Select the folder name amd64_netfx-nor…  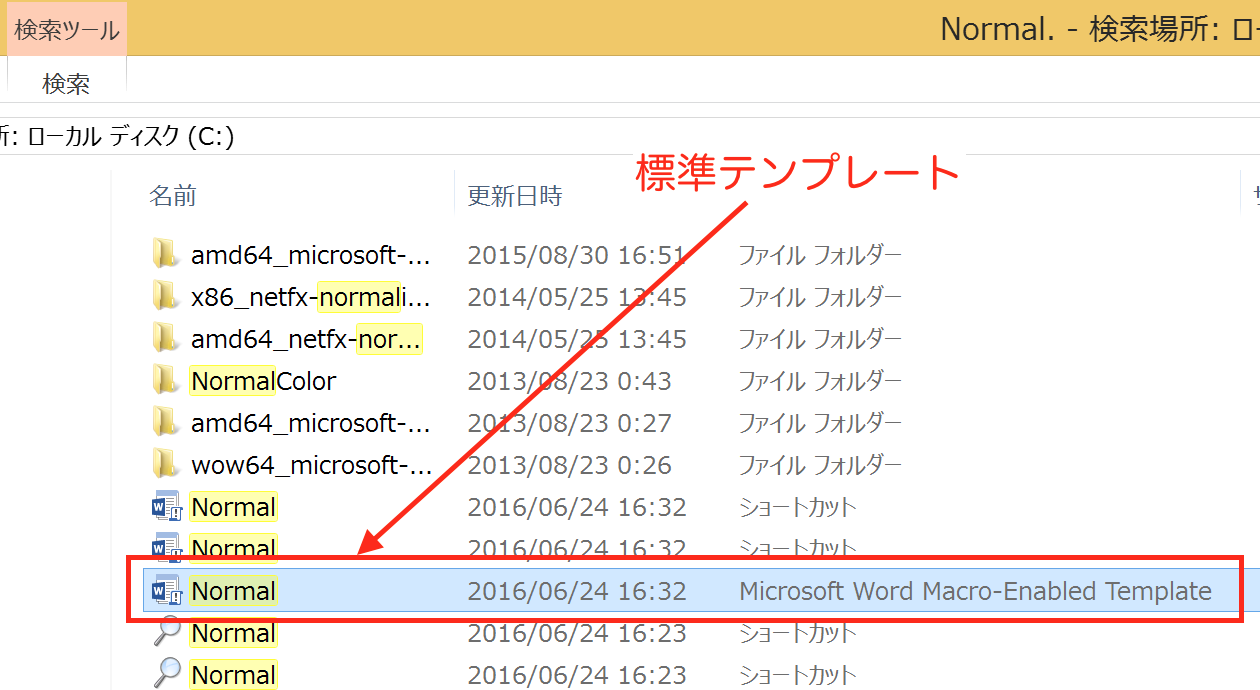click(x=306, y=339)
